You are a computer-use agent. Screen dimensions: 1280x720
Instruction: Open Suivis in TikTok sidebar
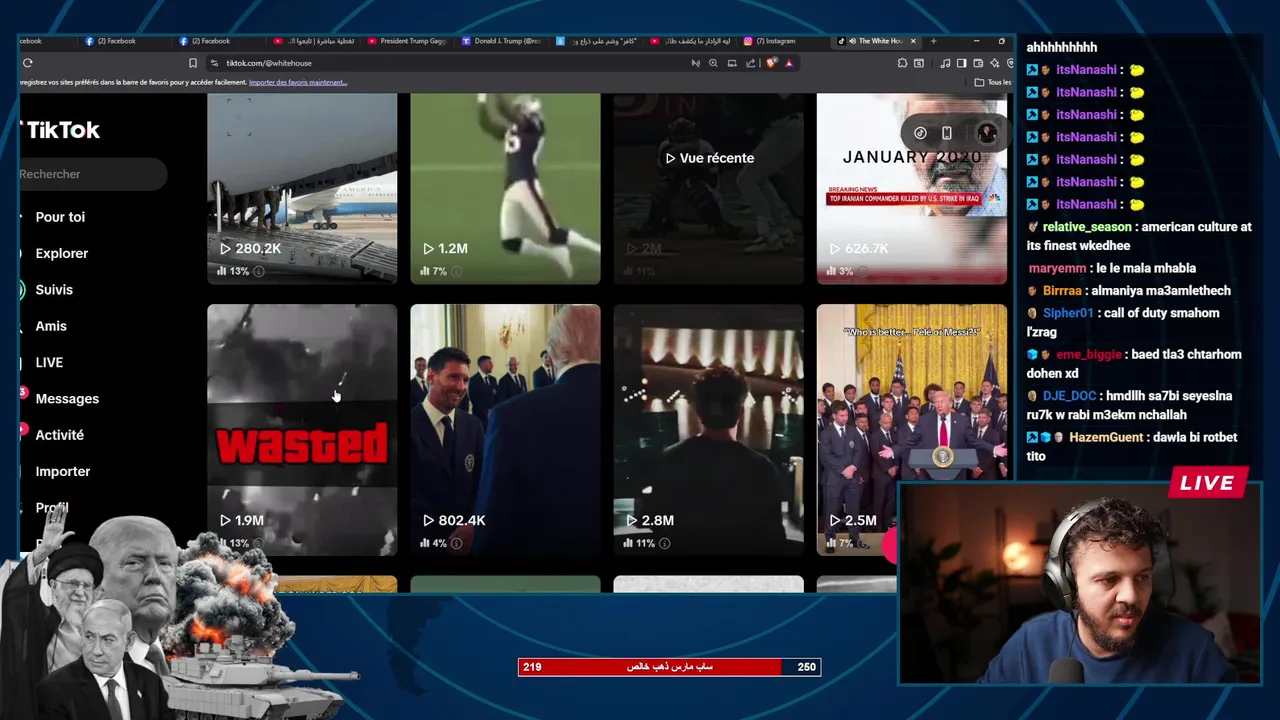pyautogui.click(x=54, y=289)
